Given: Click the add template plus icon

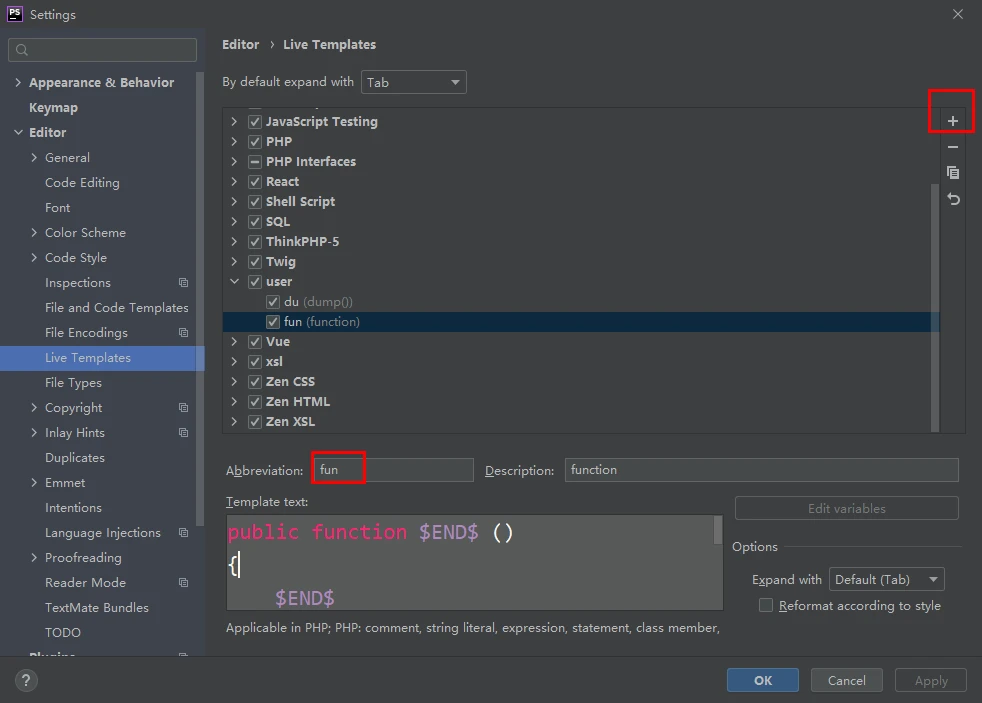Looking at the screenshot, I should point(952,121).
